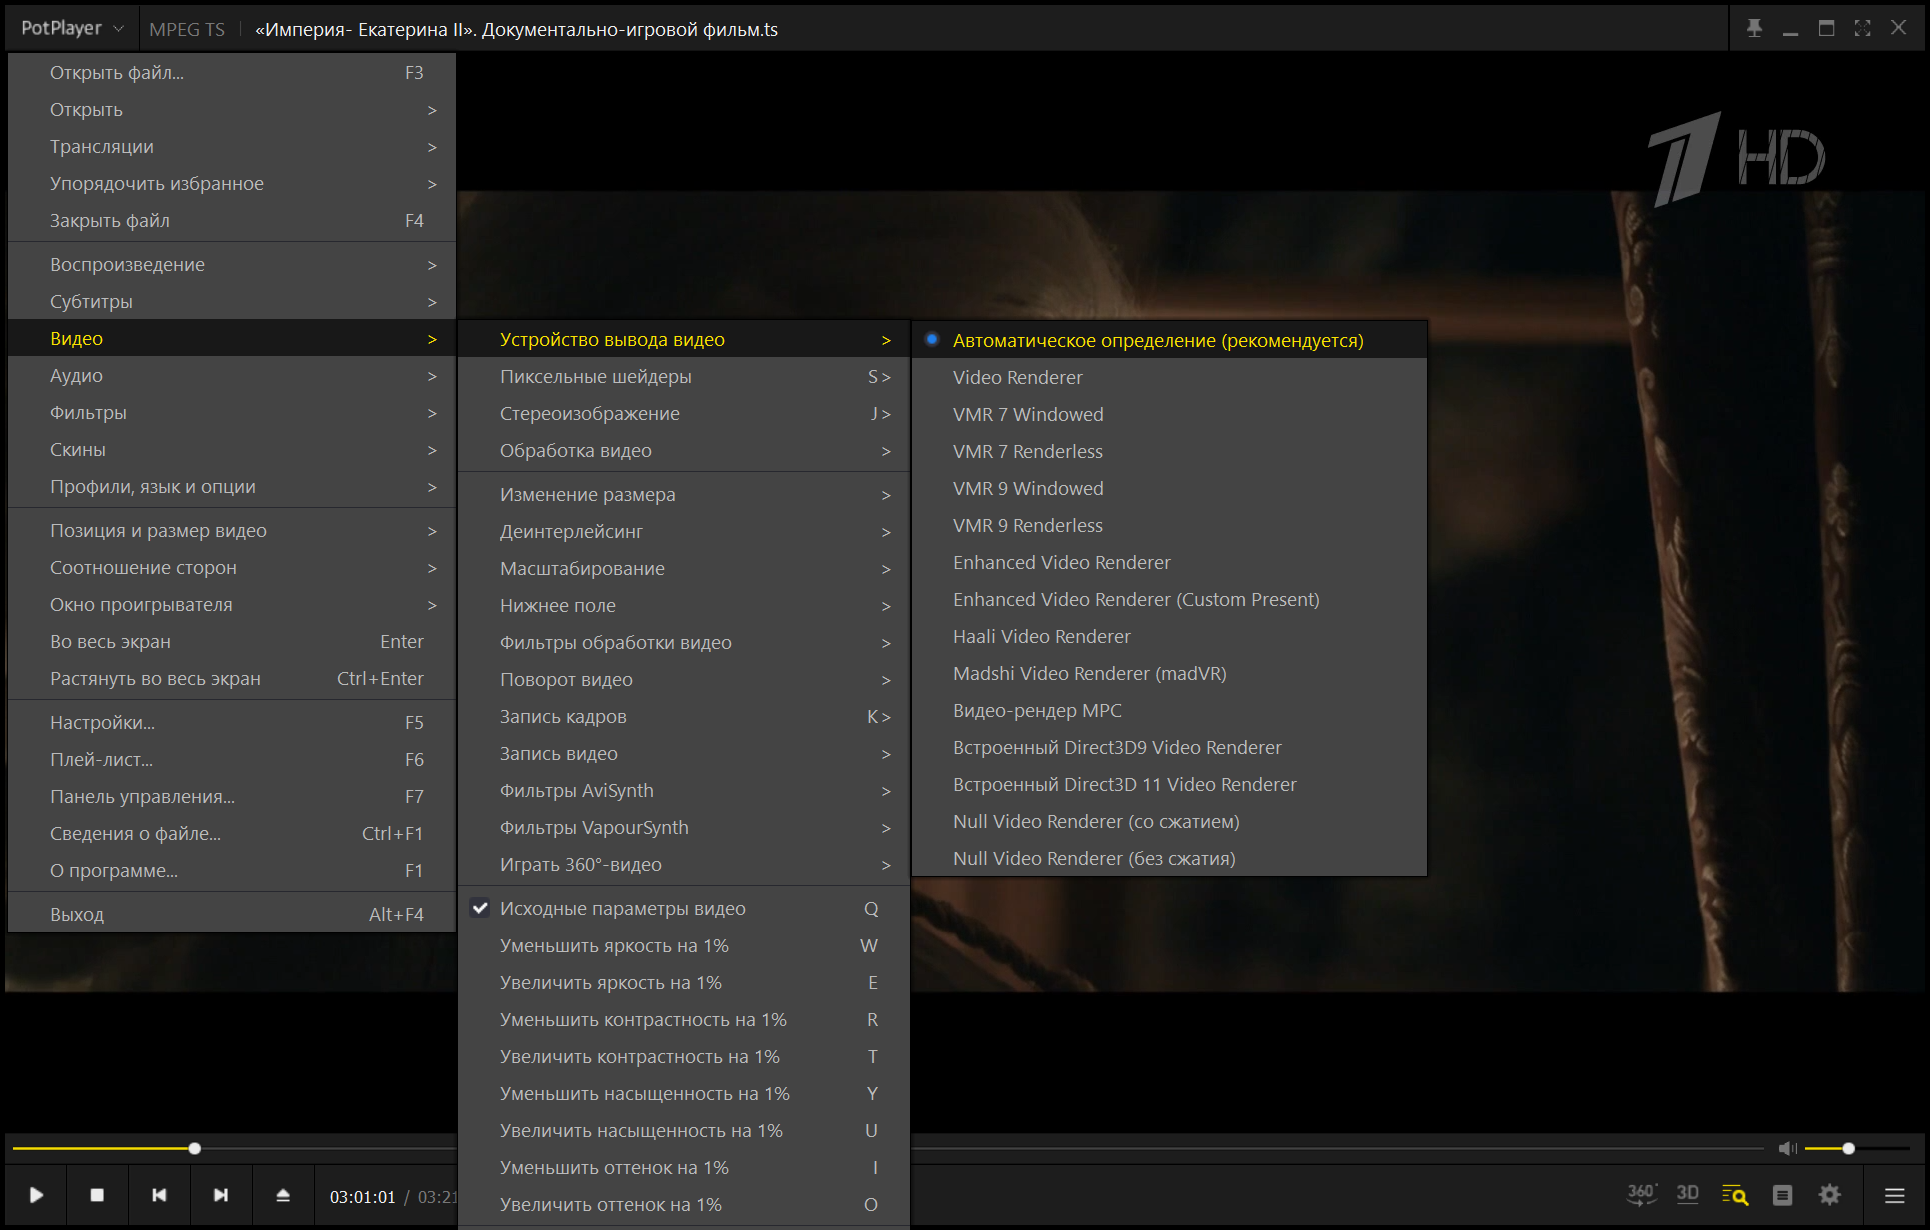Click the volume slider handle
Viewport: 1930px width, 1230px height.
pos(1849,1148)
